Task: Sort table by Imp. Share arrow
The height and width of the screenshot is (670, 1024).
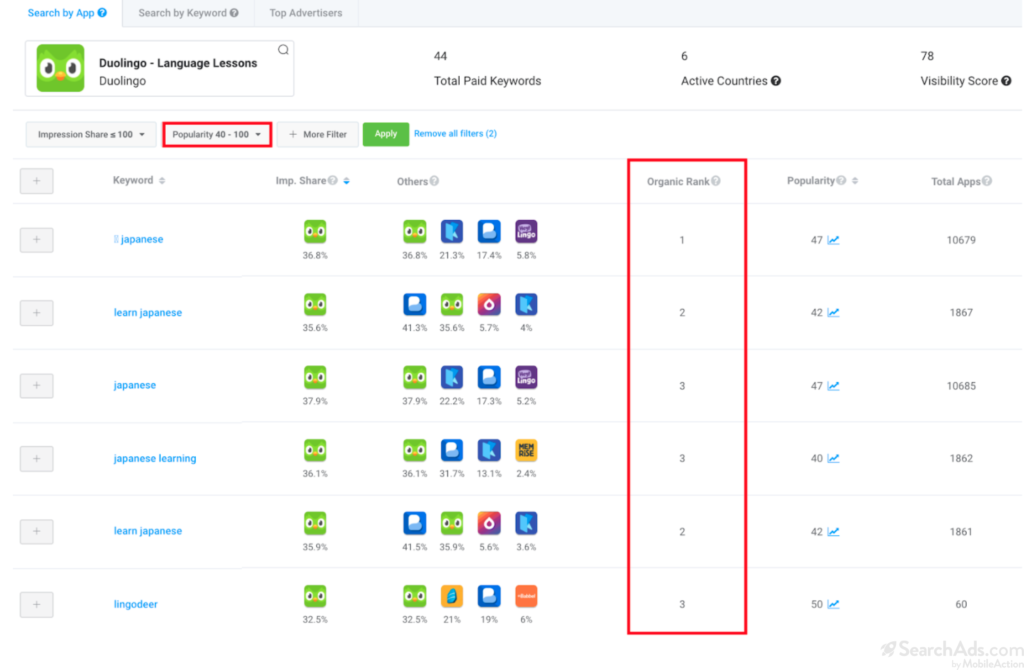Action: tap(346, 181)
